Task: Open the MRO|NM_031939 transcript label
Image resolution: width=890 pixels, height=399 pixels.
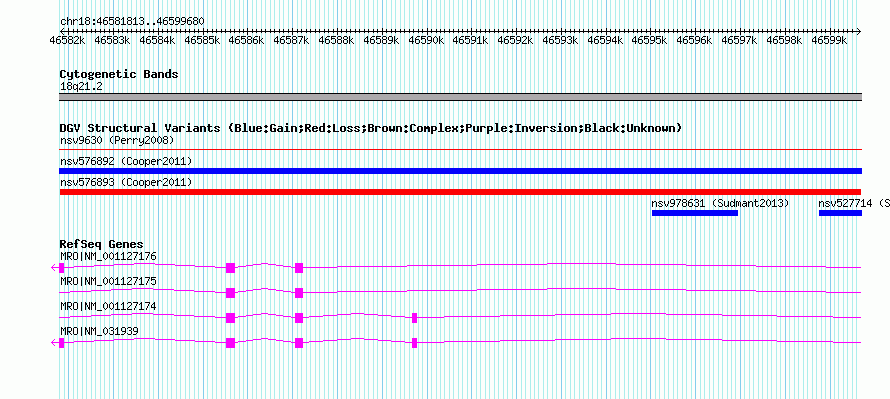Action: 99,331
